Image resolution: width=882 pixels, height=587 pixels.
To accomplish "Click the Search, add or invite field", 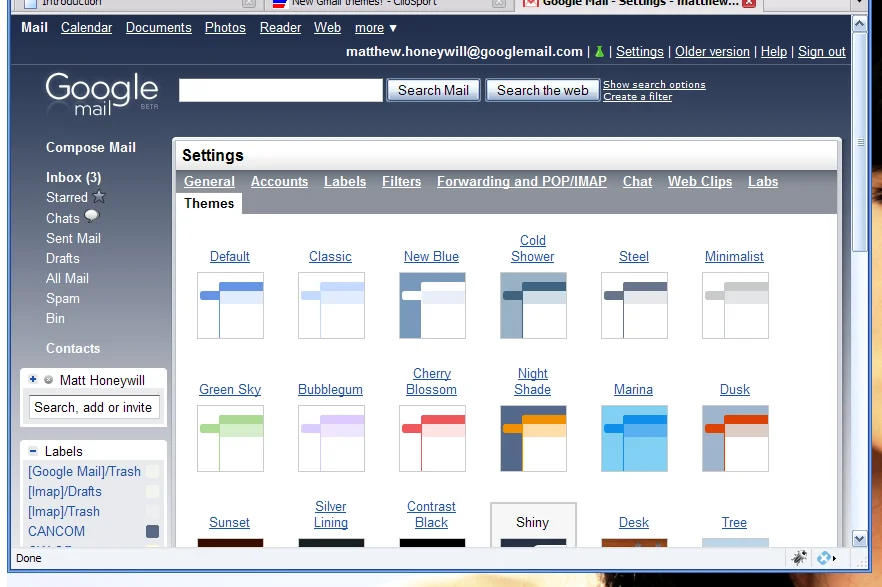I will point(94,407).
